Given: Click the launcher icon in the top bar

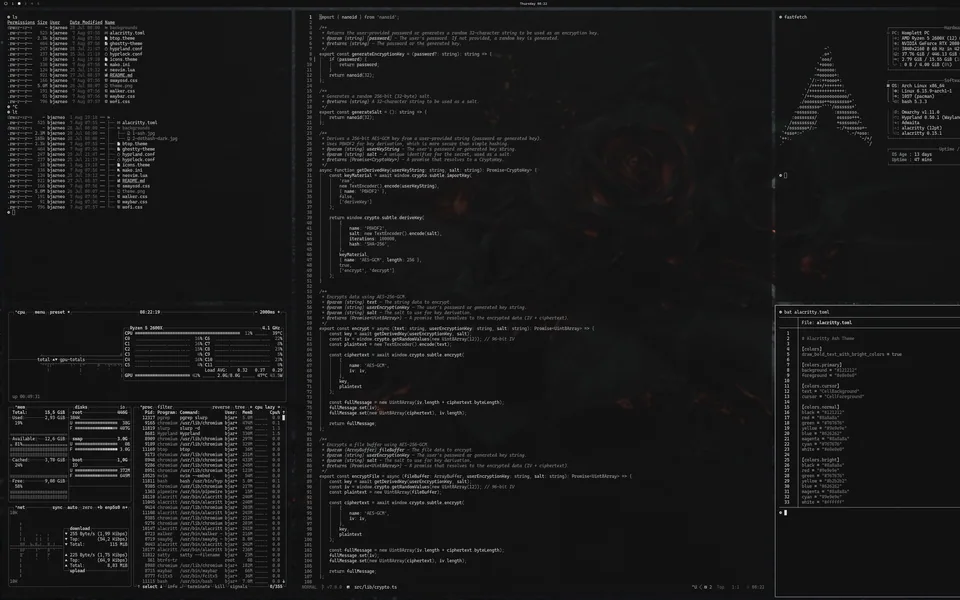Looking at the screenshot, I should point(6,4).
